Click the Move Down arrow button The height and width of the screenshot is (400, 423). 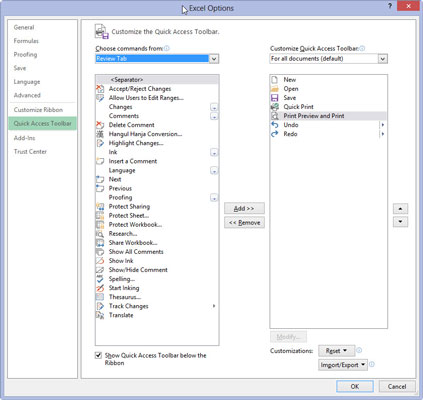(x=400, y=222)
